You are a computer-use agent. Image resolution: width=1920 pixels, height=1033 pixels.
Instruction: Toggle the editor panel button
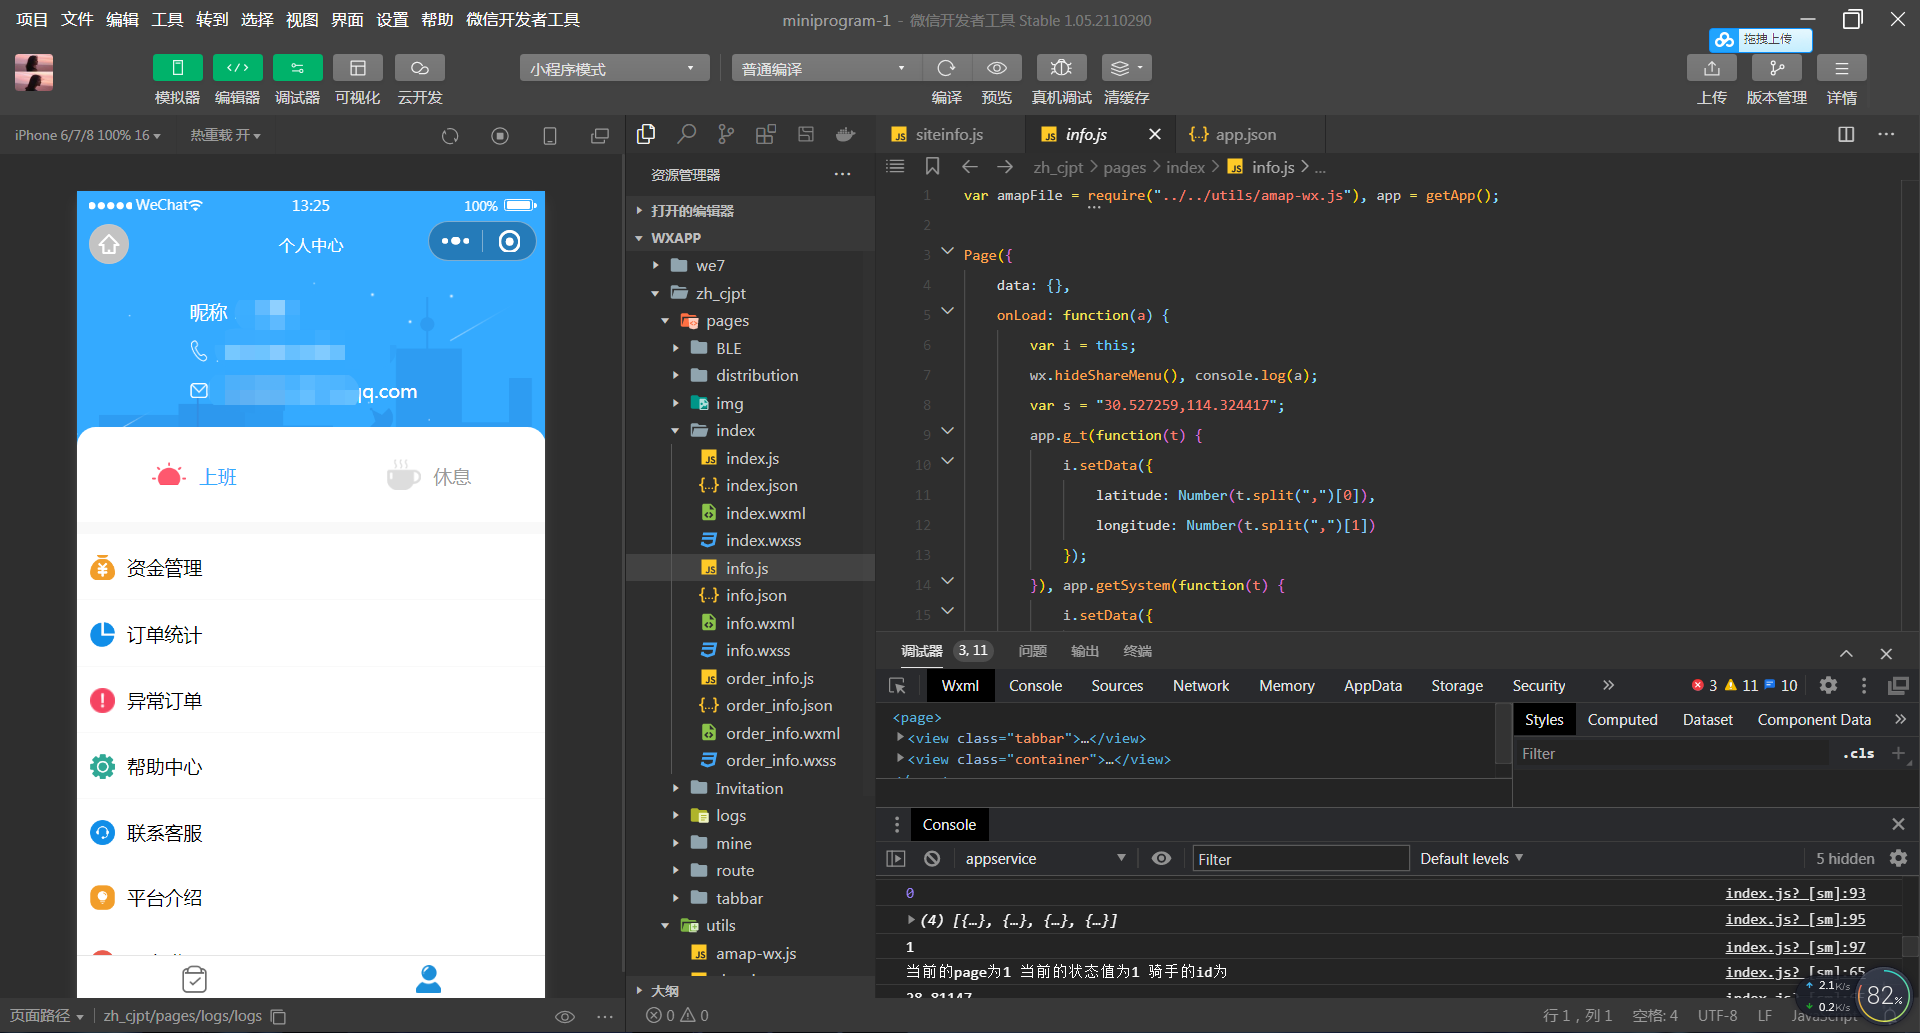pos(237,68)
